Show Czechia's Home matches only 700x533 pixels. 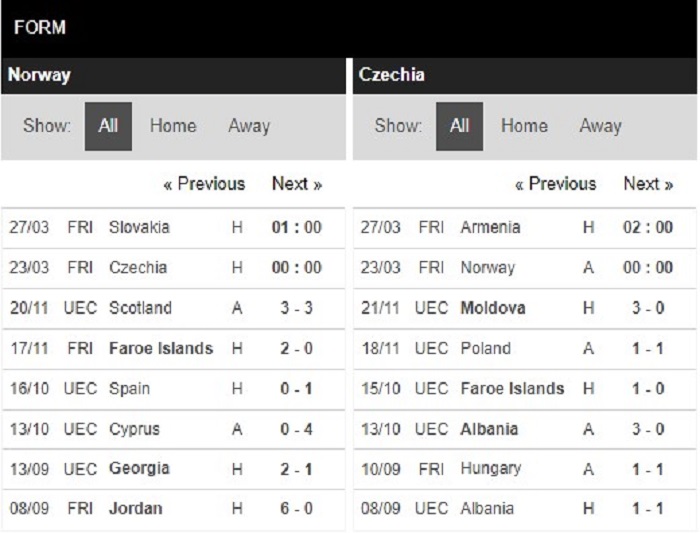pos(524,126)
